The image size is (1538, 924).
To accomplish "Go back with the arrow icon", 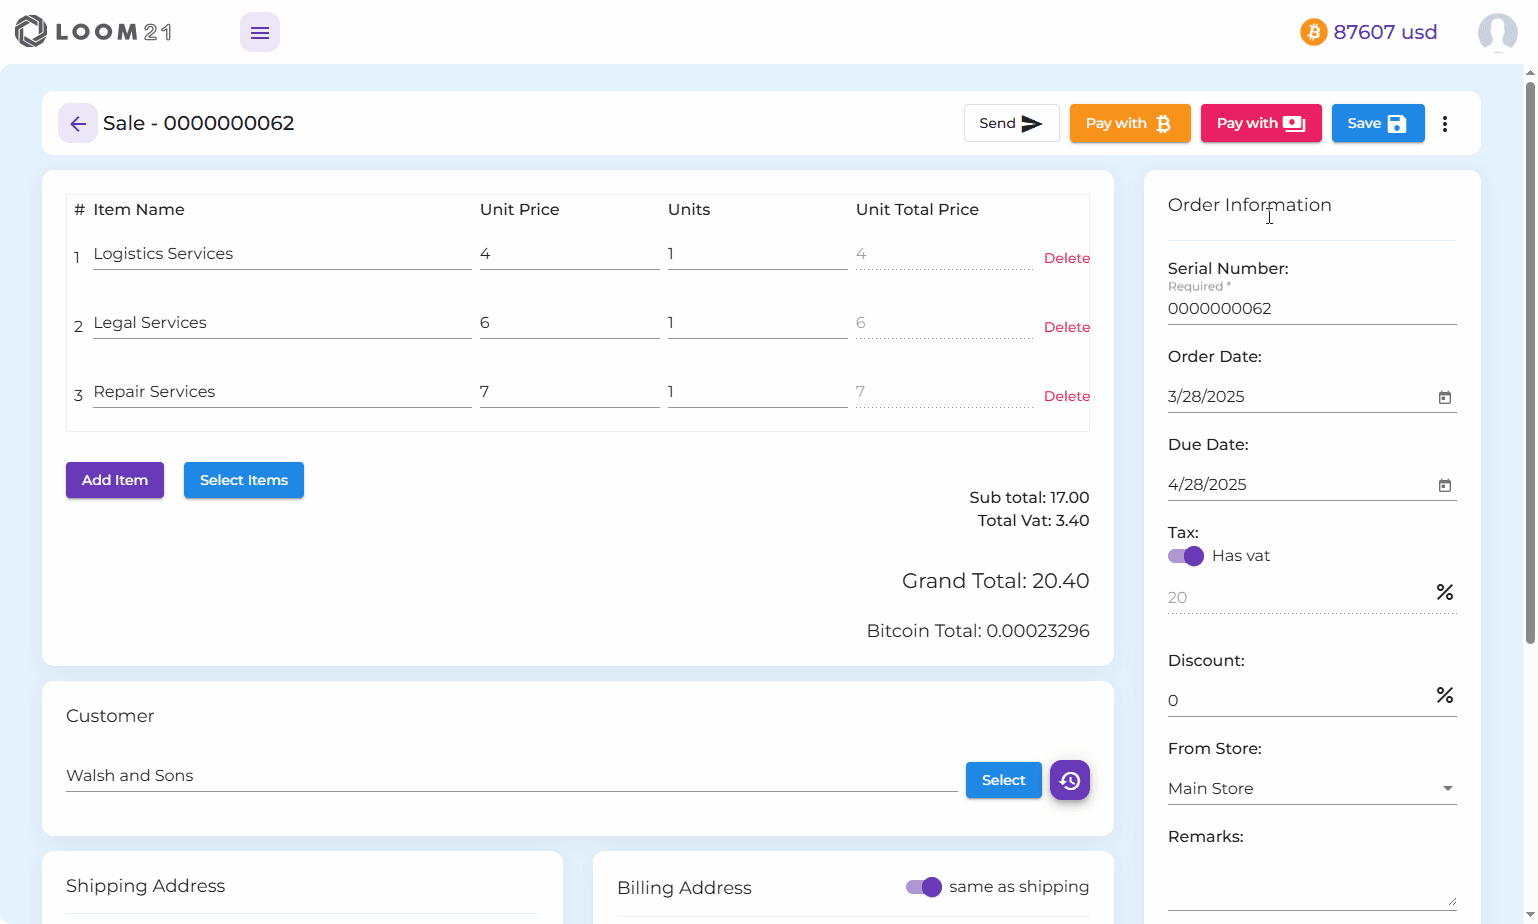I will click(78, 123).
